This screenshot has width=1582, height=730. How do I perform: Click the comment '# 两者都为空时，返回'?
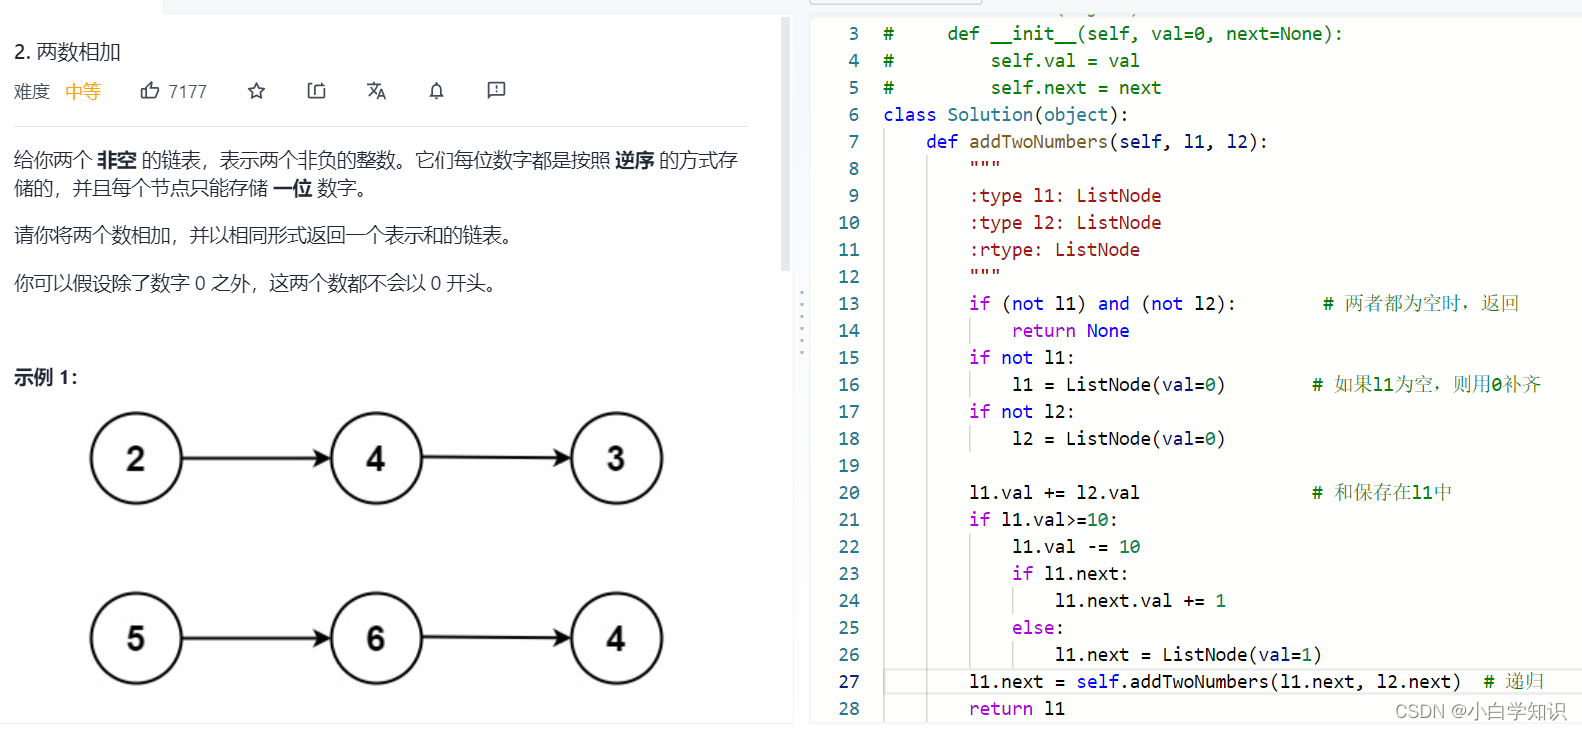click(1420, 304)
